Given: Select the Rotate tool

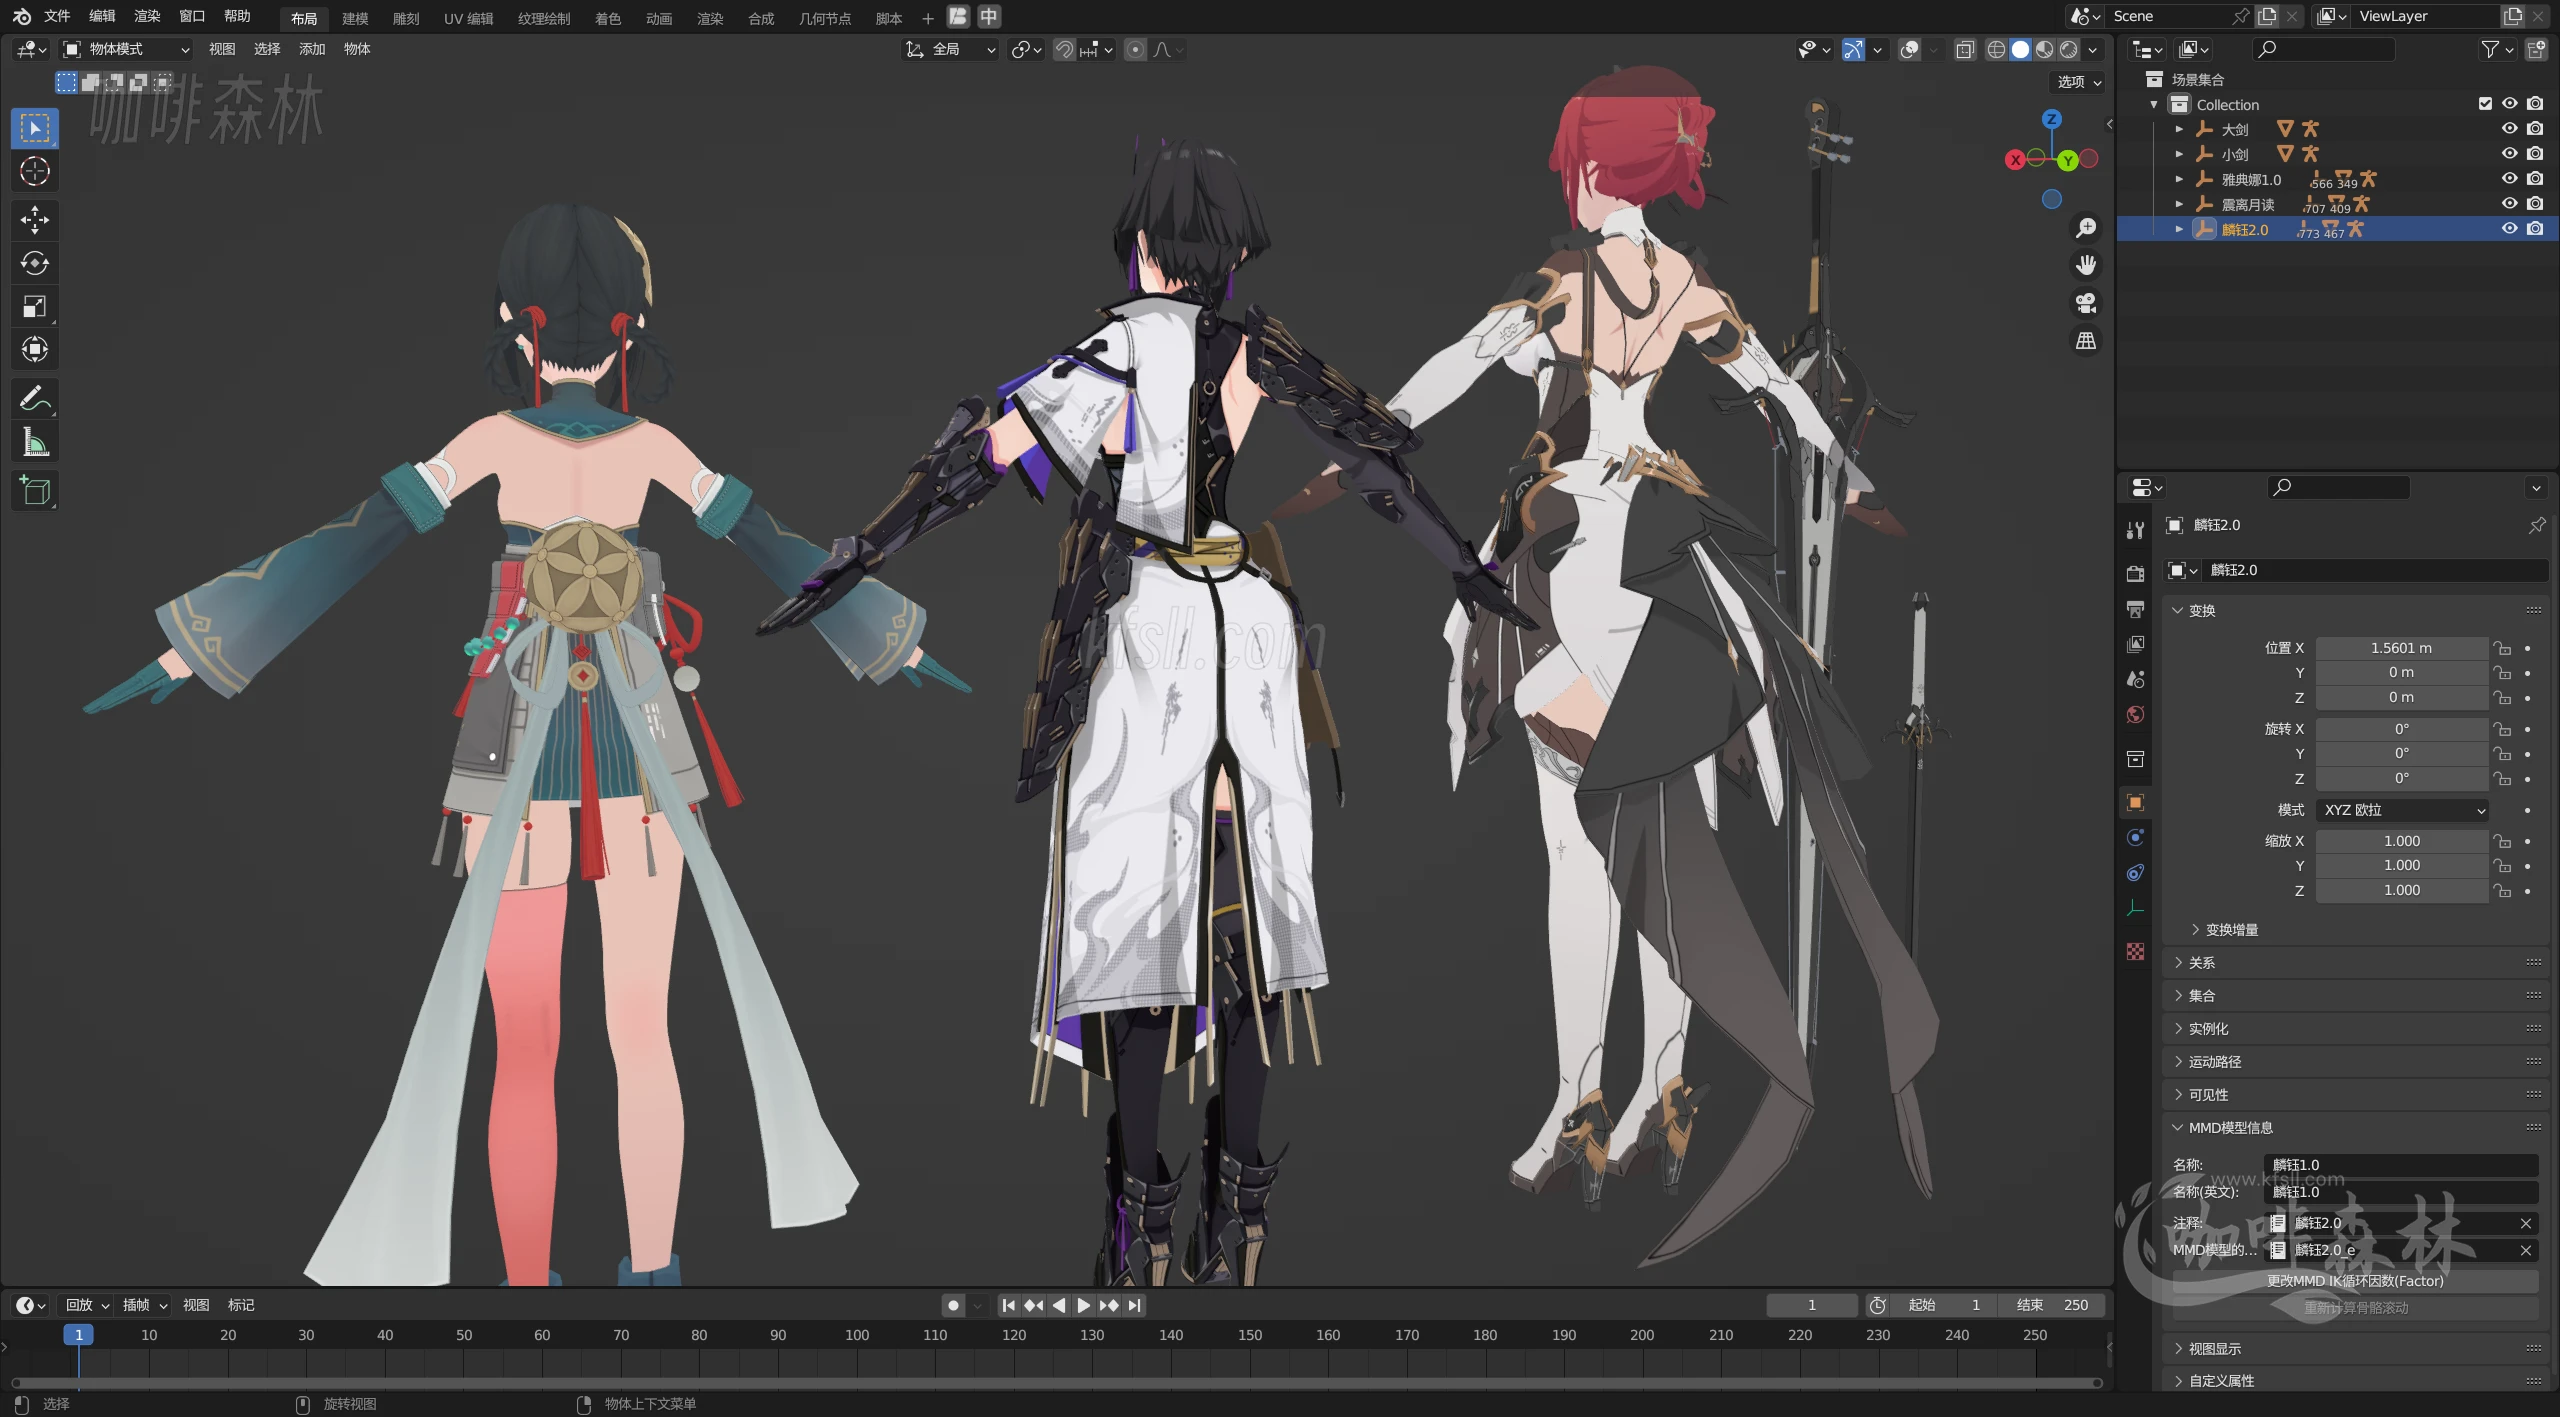Looking at the screenshot, I should 35,263.
